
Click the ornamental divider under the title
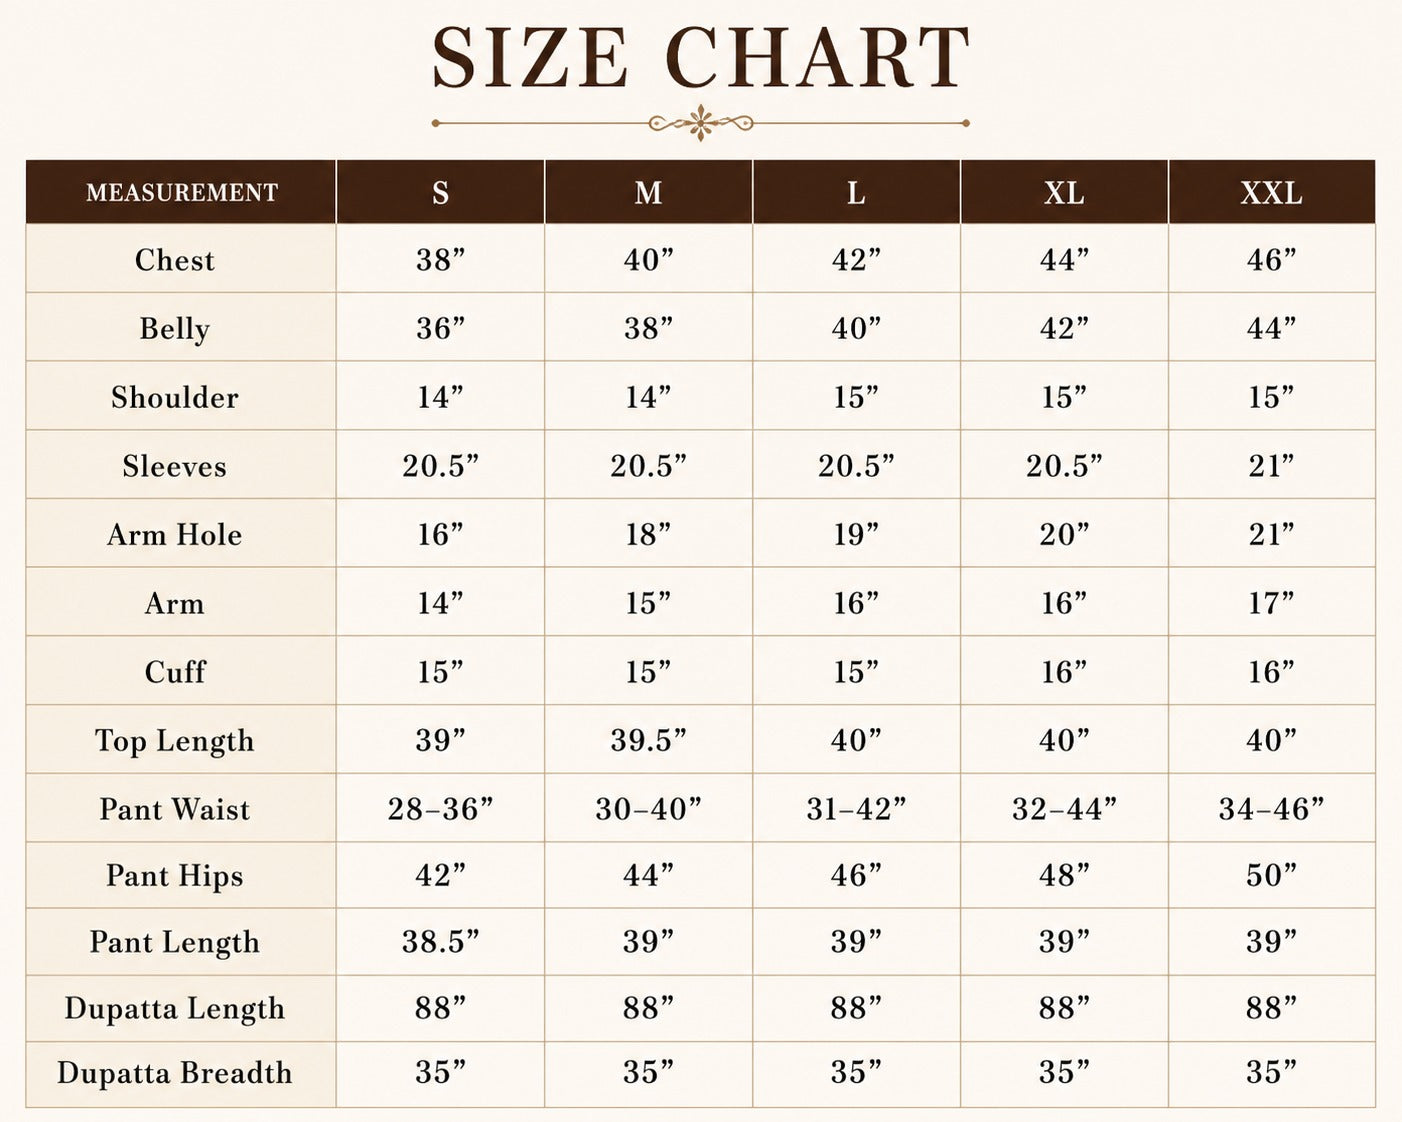[x=700, y=123]
